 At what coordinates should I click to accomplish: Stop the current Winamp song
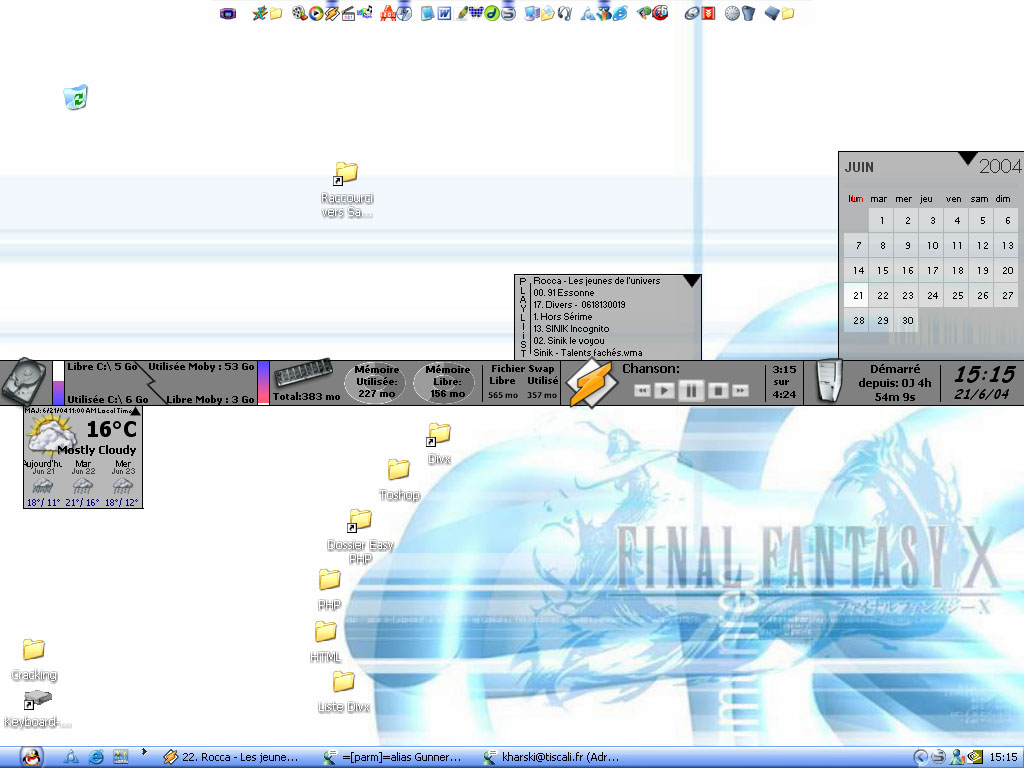[x=717, y=390]
